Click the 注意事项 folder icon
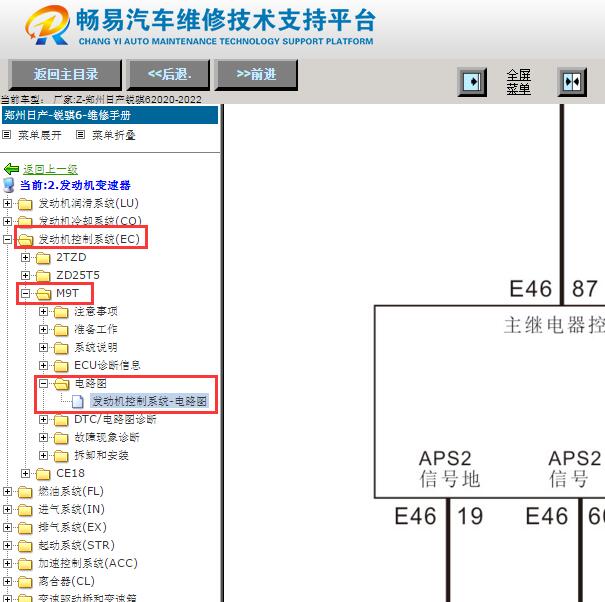Screen dimensions: 605x602 pyautogui.click(x=61, y=312)
